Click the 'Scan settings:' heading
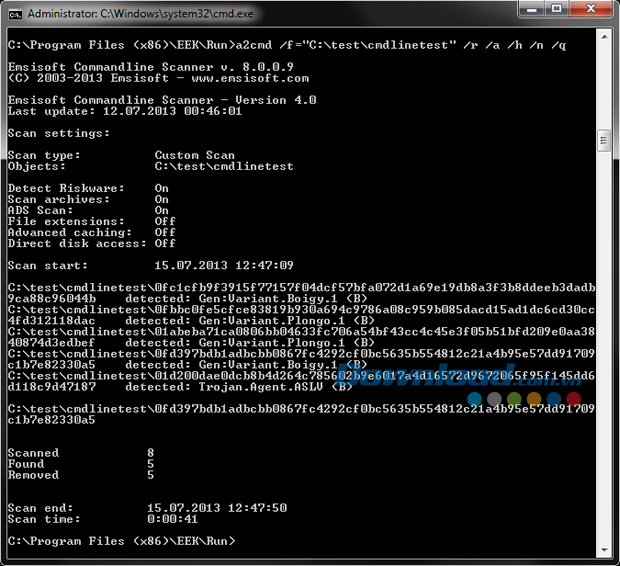The width and height of the screenshot is (620, 566). click(x=59, y=133)
